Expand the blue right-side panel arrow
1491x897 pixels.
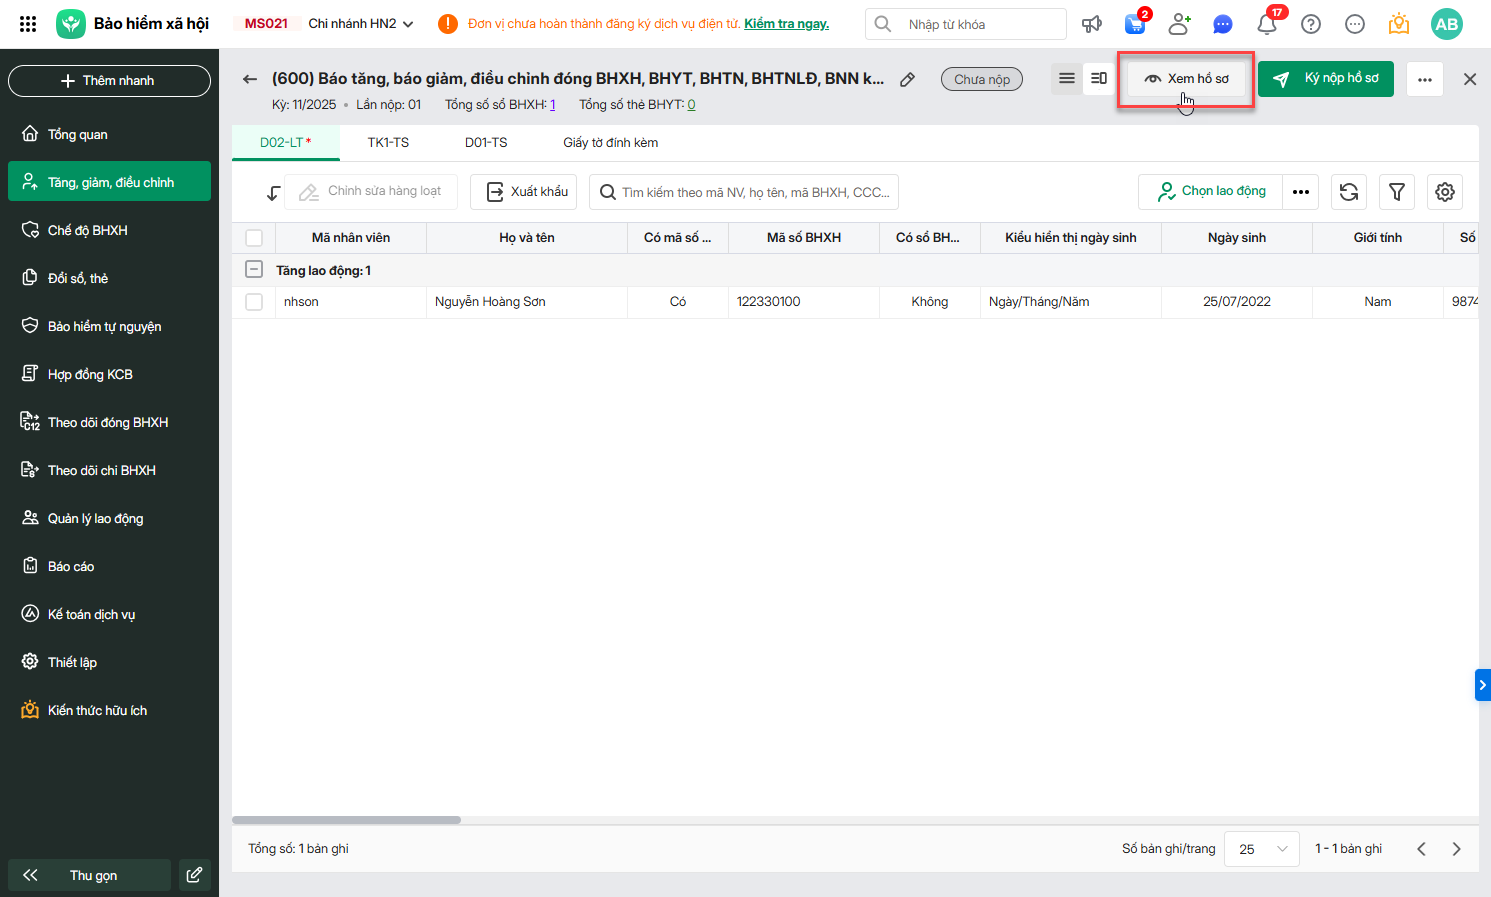point(1483,685)
